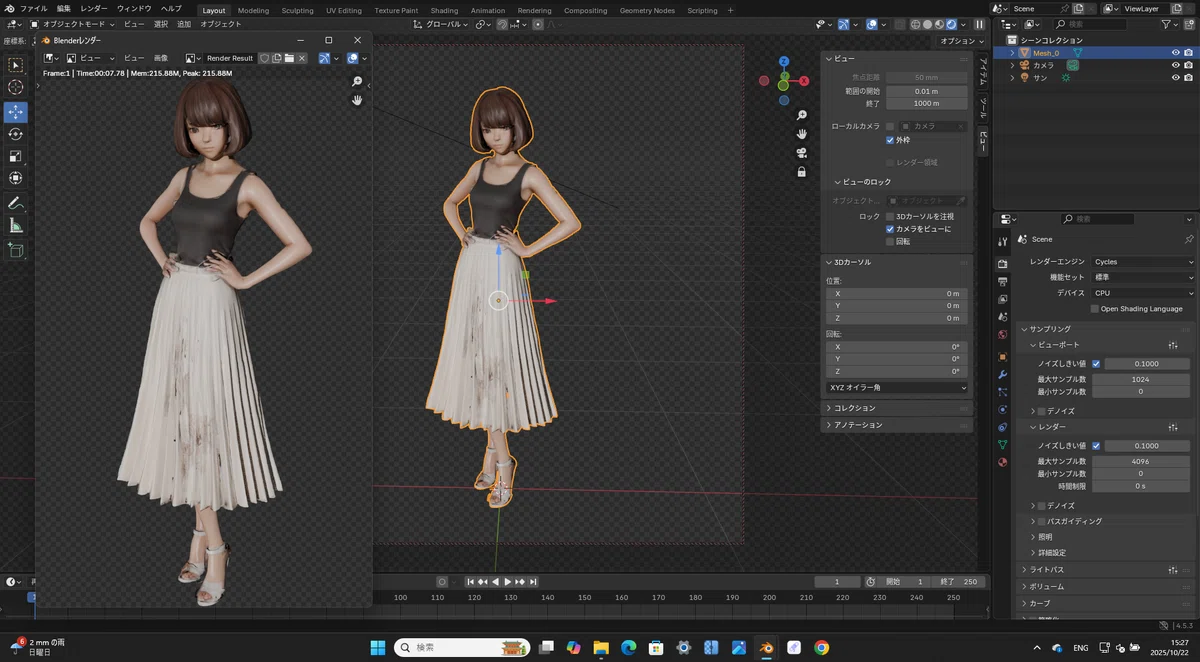Click the Windows Start button
Viewport: 1200px width, 662px height.
tap(378, 647)
